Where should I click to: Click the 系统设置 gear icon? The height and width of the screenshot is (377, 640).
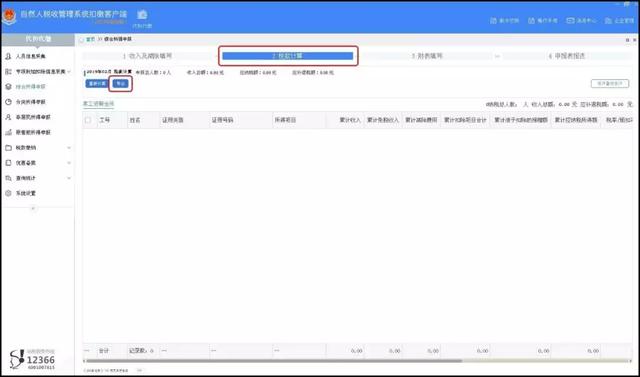[x=8, y=193]
